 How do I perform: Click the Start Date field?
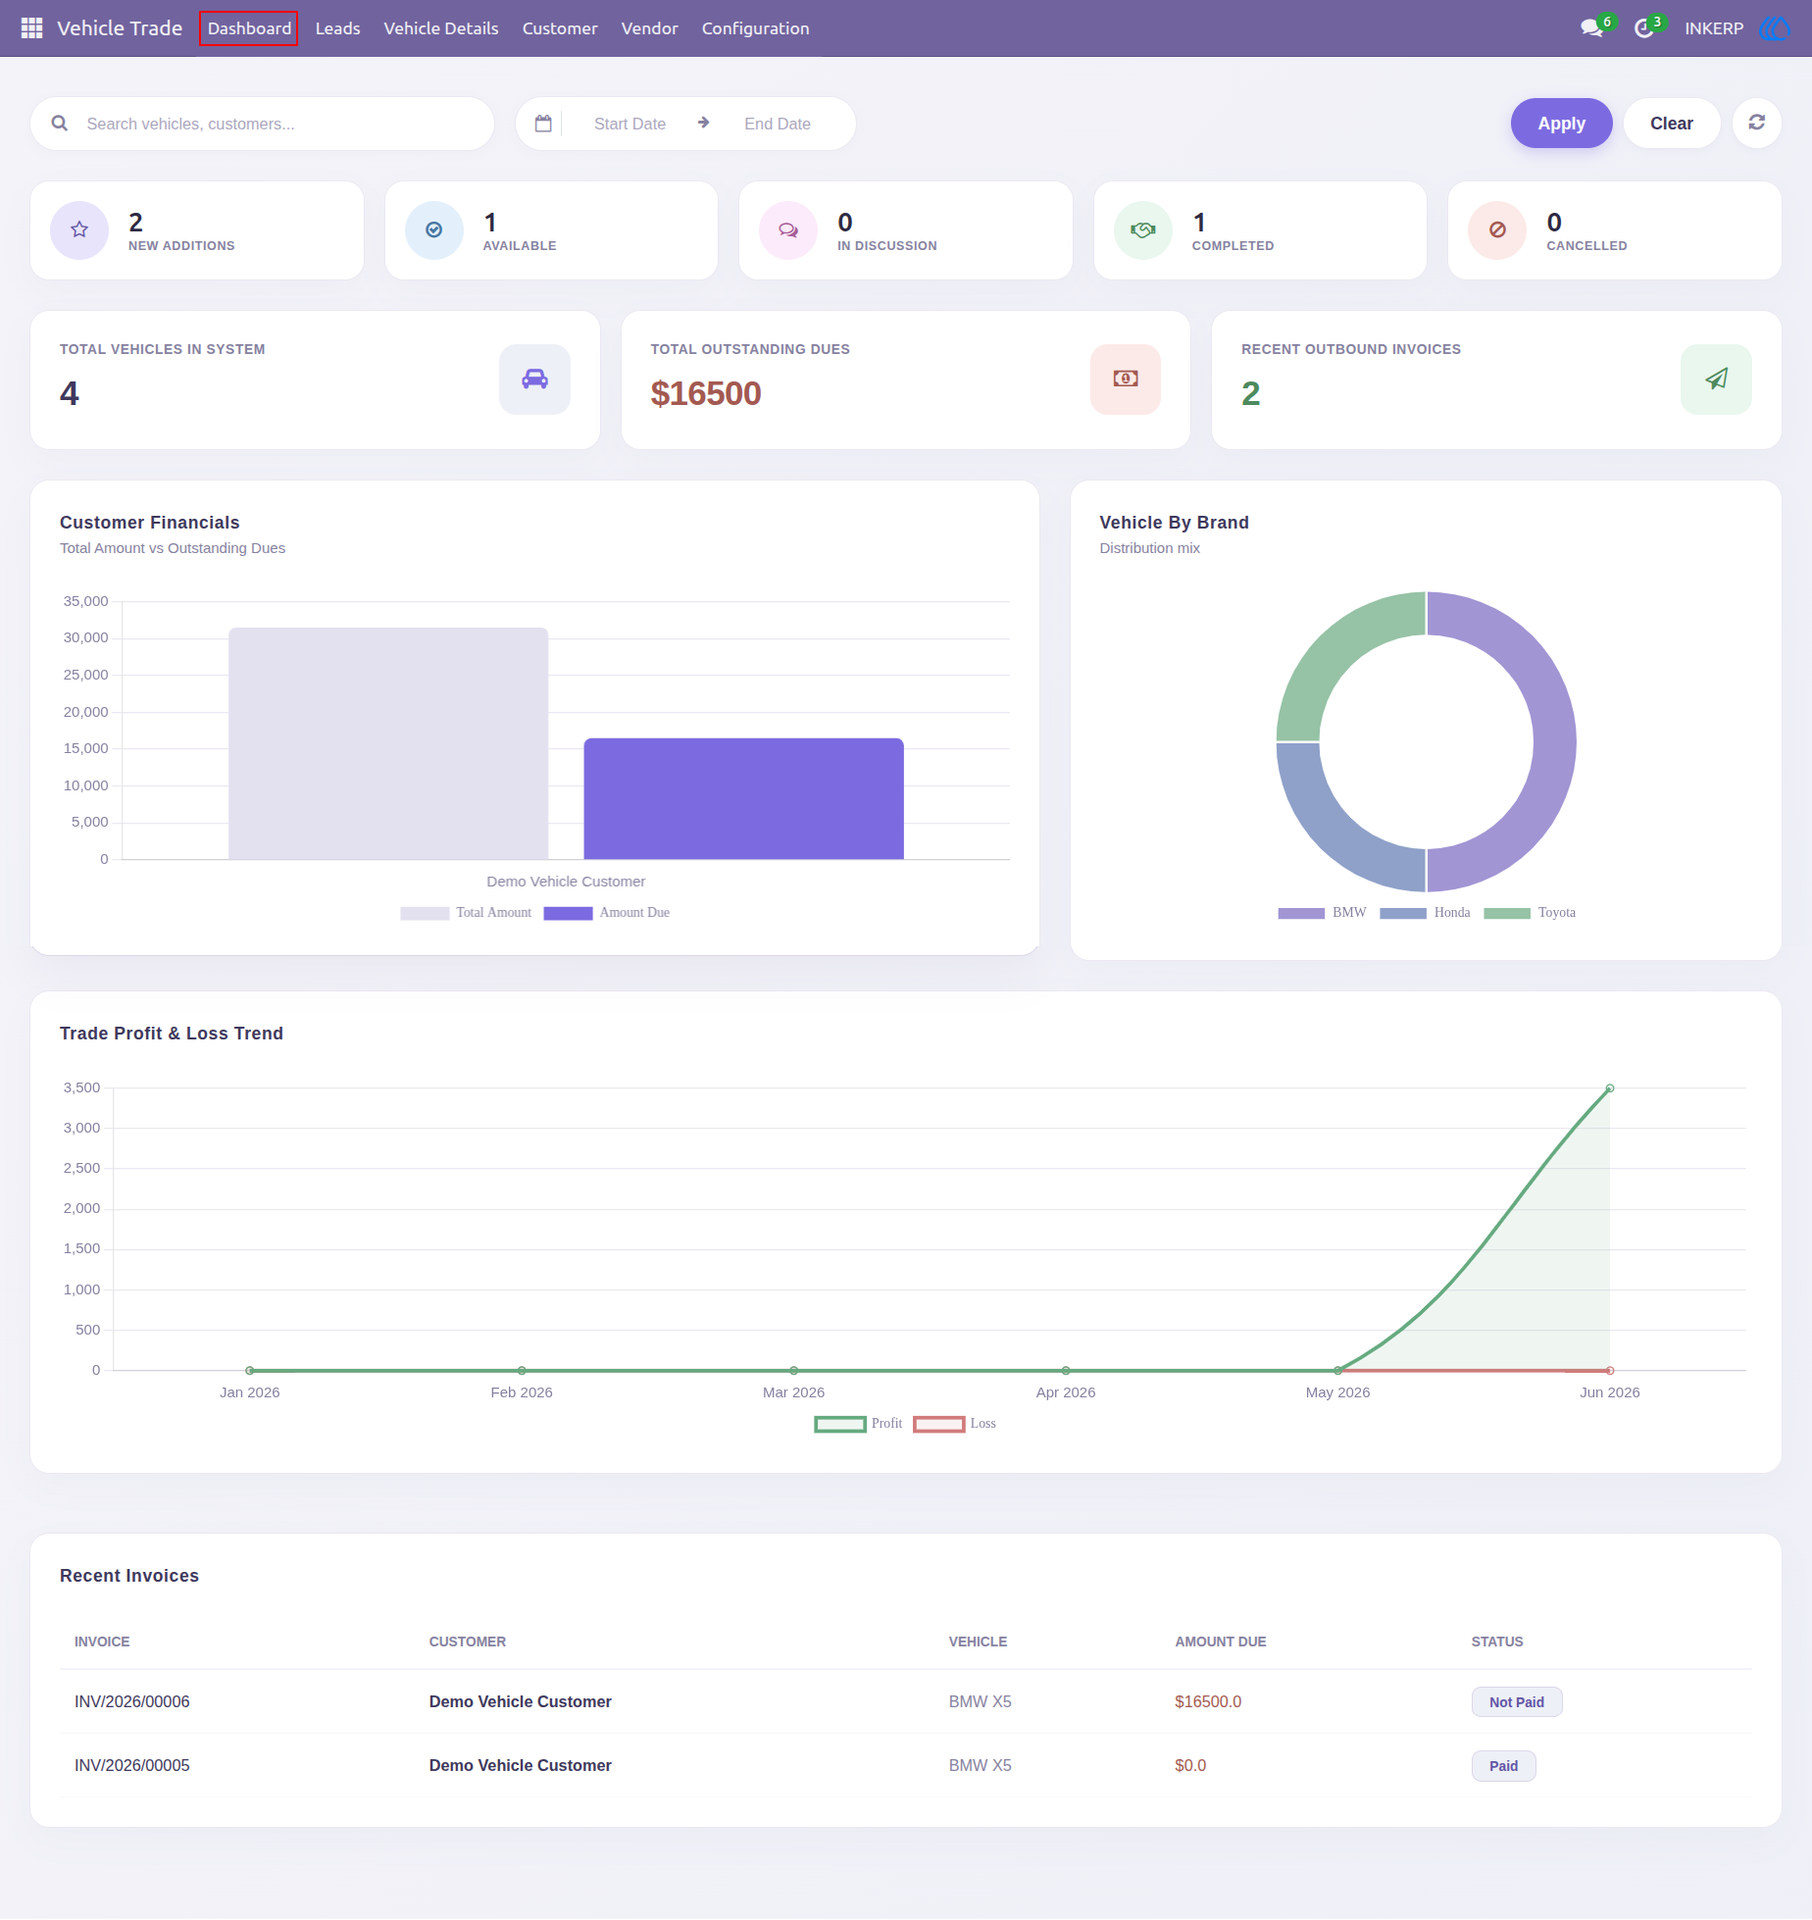pyautogui.click(x=629, y=124)
